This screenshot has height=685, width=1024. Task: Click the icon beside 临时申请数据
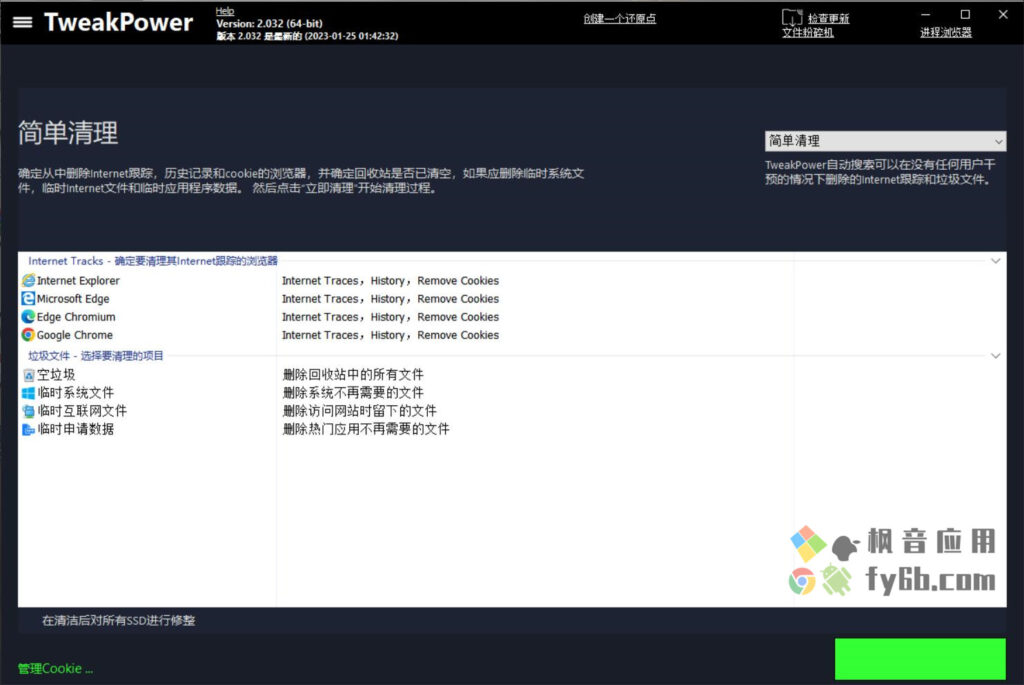point(28,430)
